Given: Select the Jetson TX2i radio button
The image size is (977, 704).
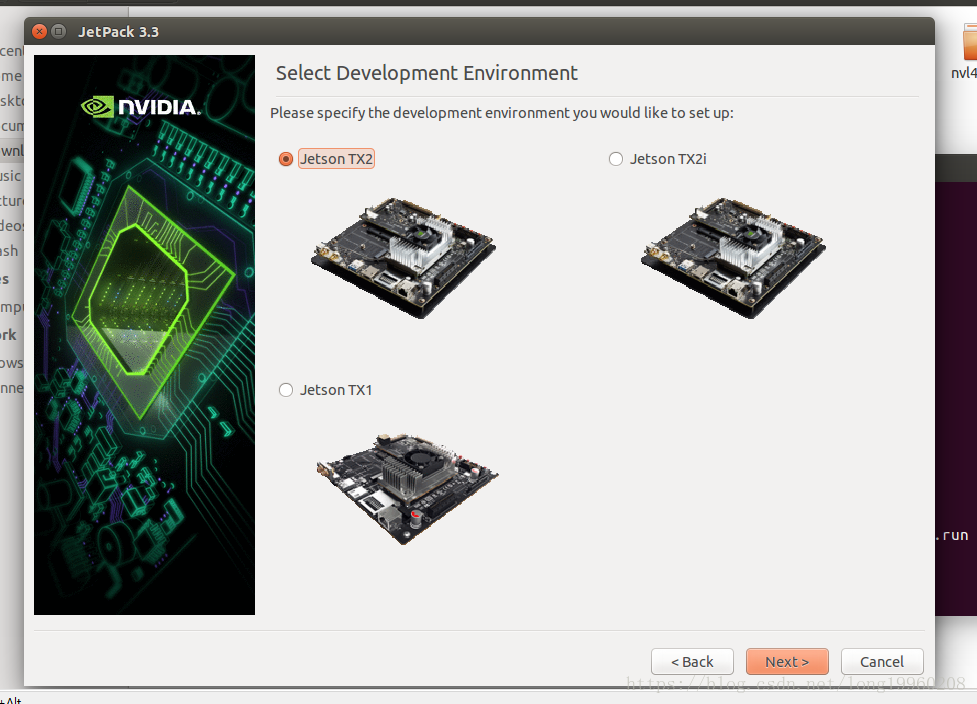Looking at the screenshot, I should 616,159.
